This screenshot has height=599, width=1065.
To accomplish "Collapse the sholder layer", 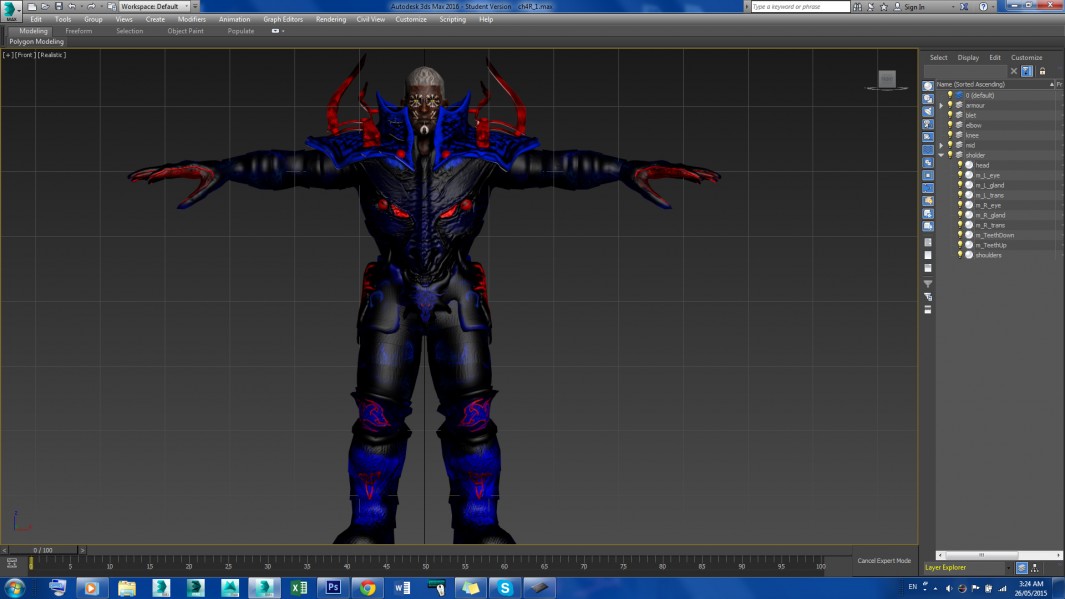I will (x=941, y=156).
